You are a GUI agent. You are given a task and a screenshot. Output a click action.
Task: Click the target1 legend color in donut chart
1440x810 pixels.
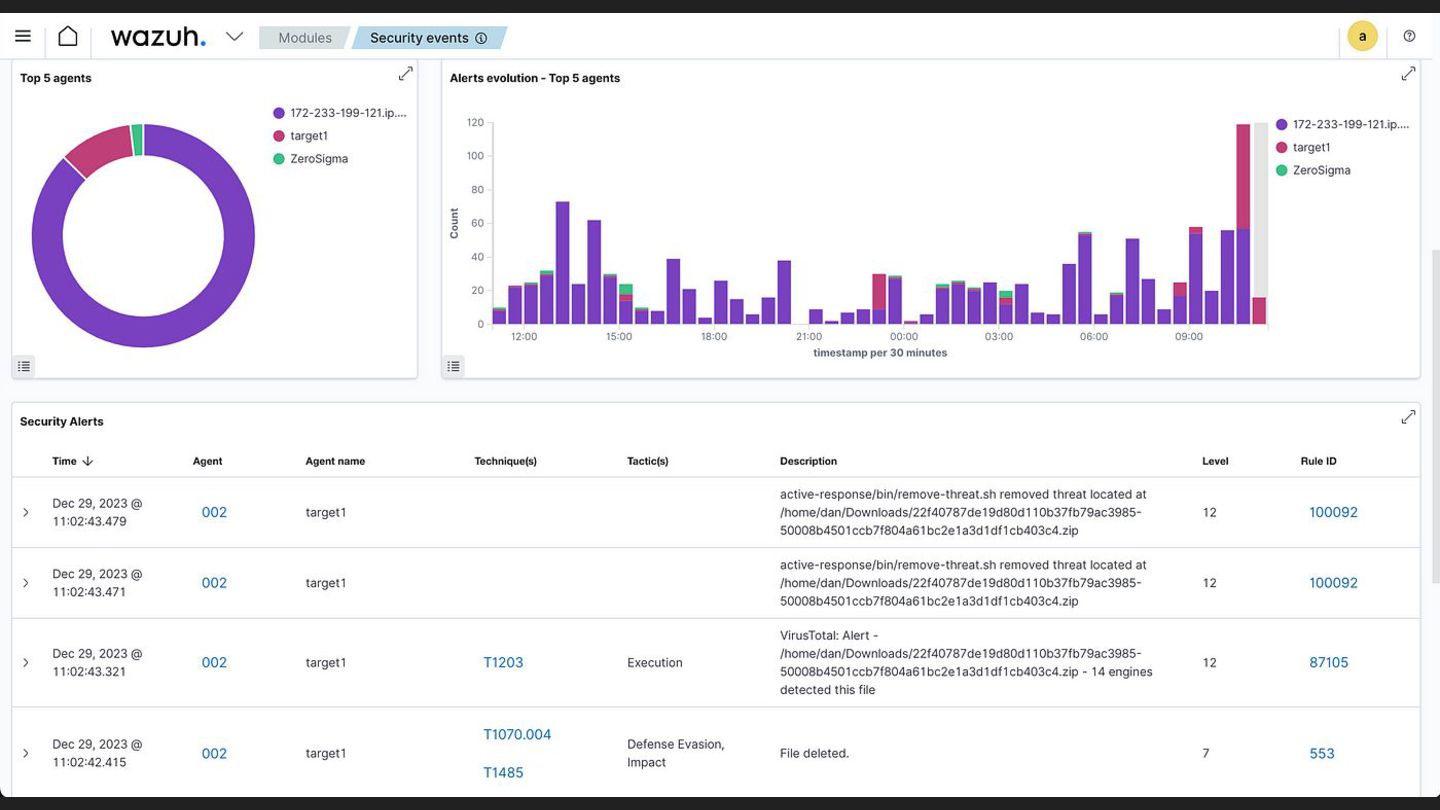coord(279,136)
